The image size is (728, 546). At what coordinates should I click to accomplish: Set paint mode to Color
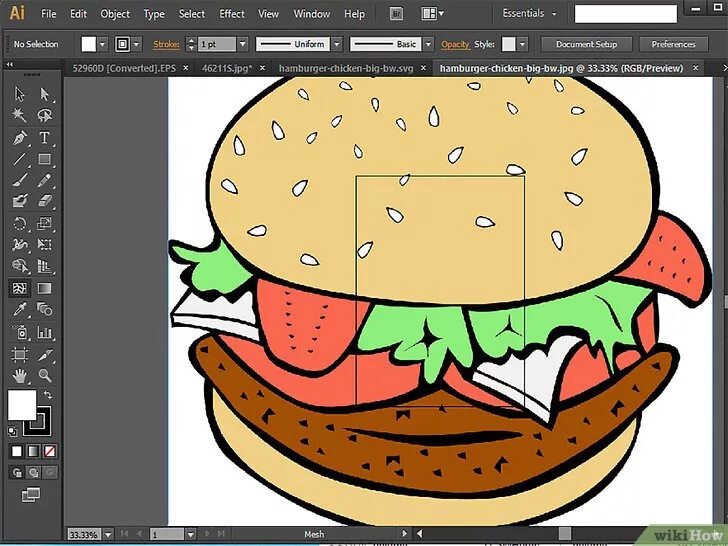(17, 451)
